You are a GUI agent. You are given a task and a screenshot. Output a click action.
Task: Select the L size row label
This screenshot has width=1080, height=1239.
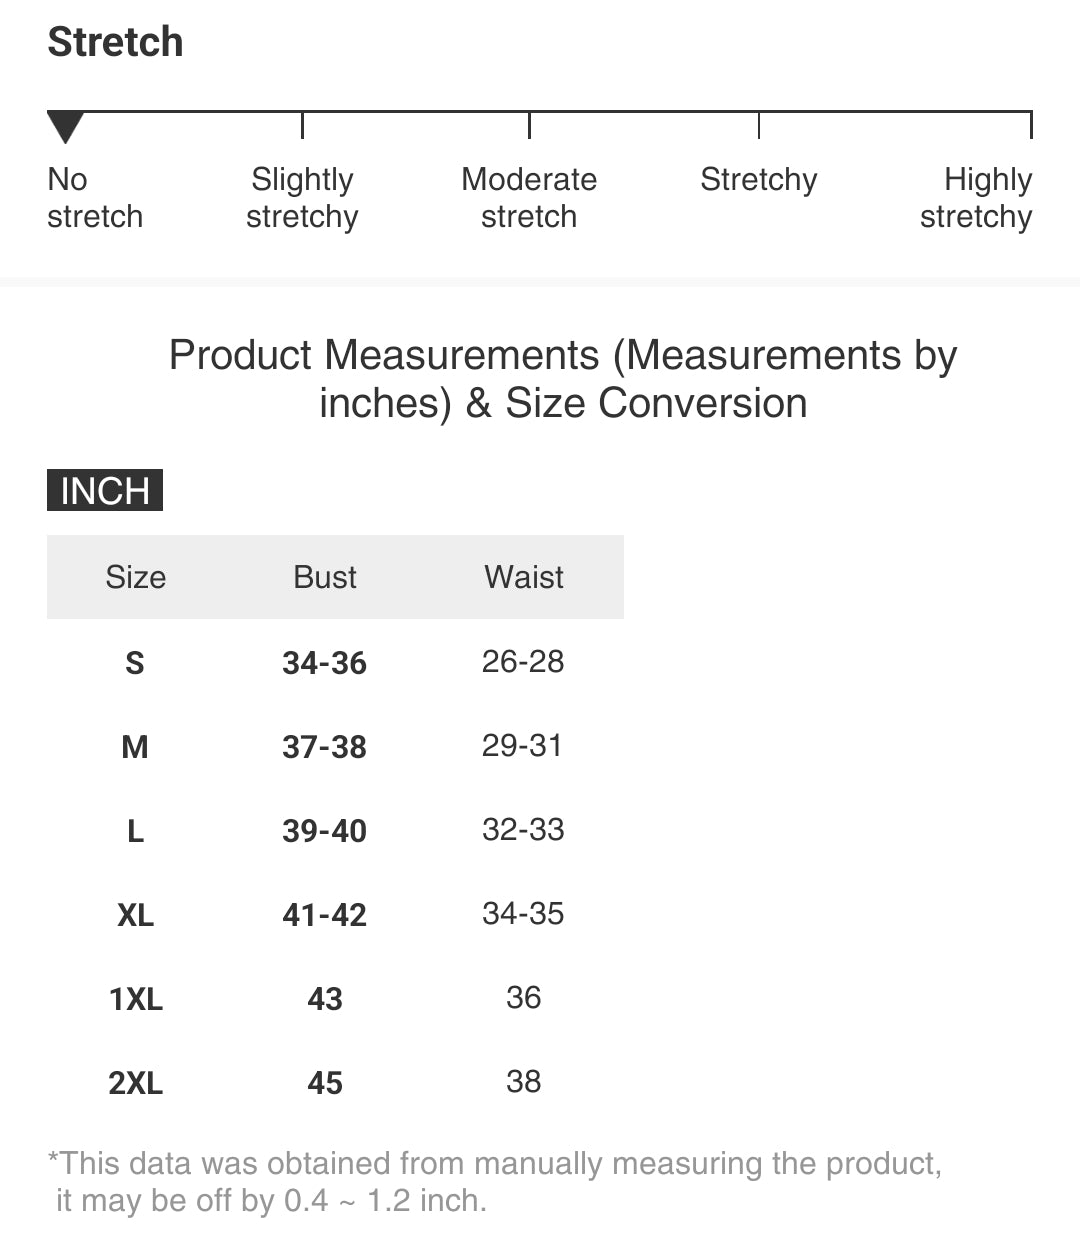135,831
